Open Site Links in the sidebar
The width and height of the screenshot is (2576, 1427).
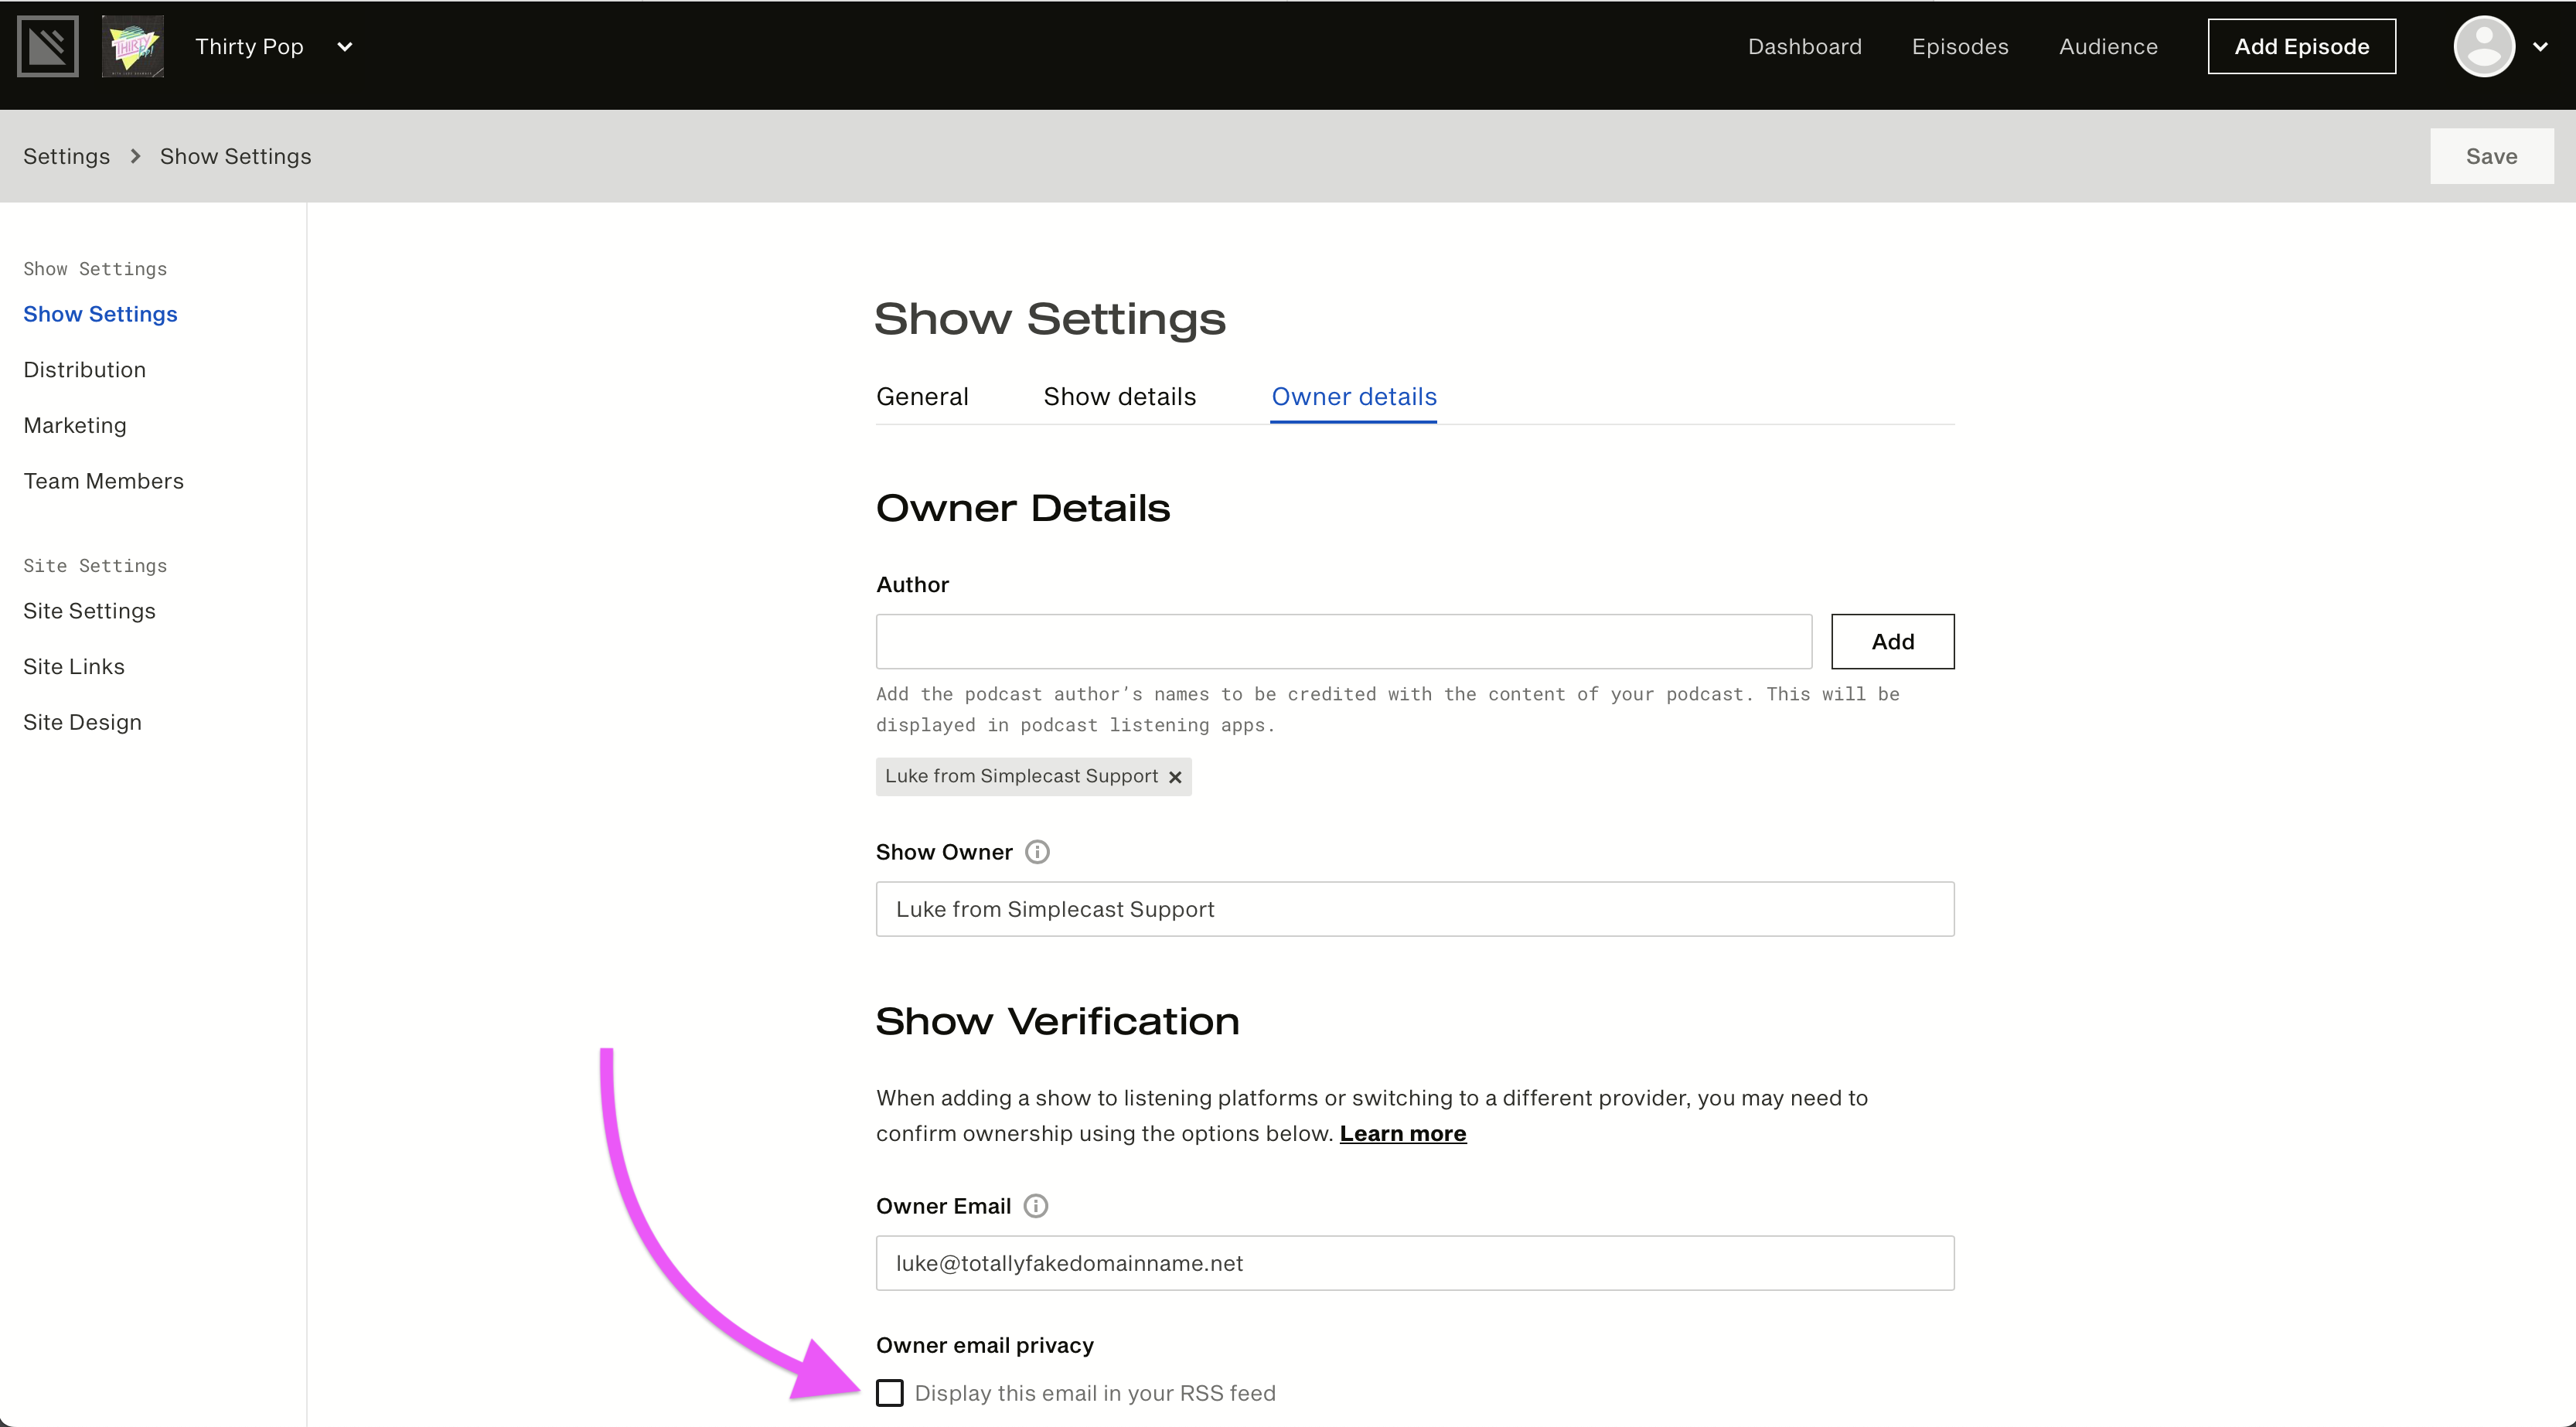[x=74, y=666]
